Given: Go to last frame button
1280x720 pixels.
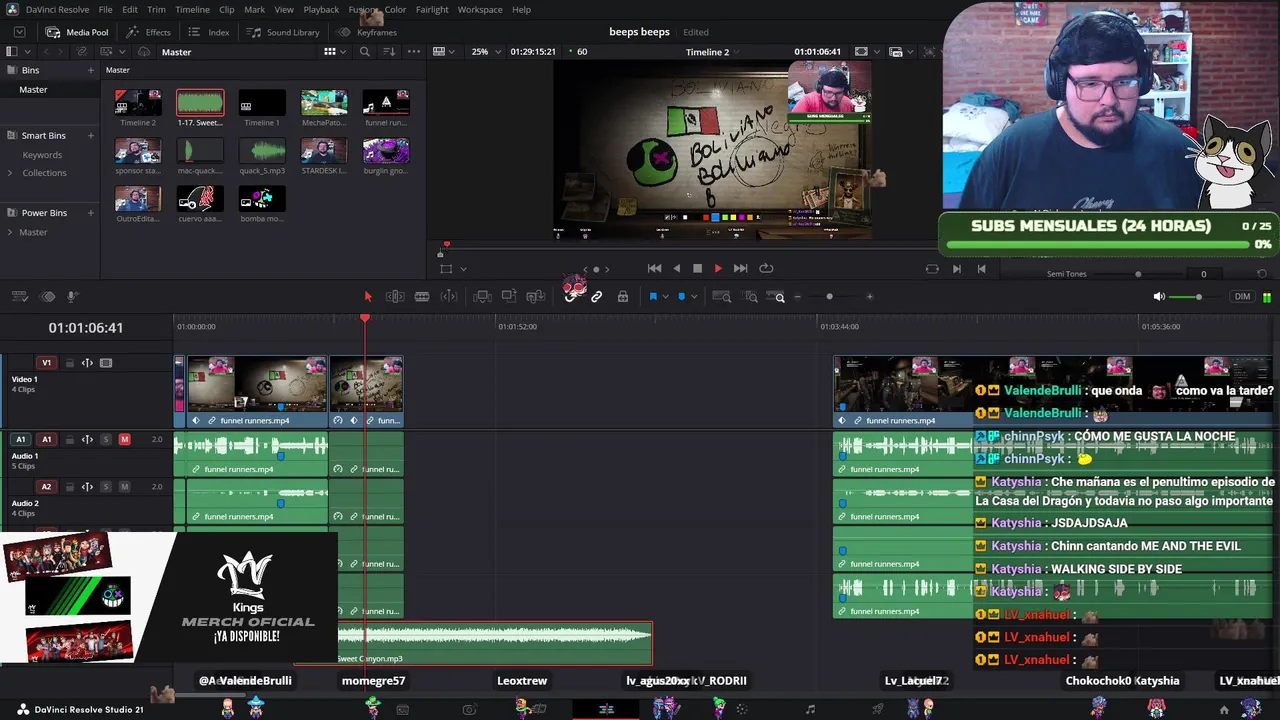Looking at the screenshot, I should [740, 268].
